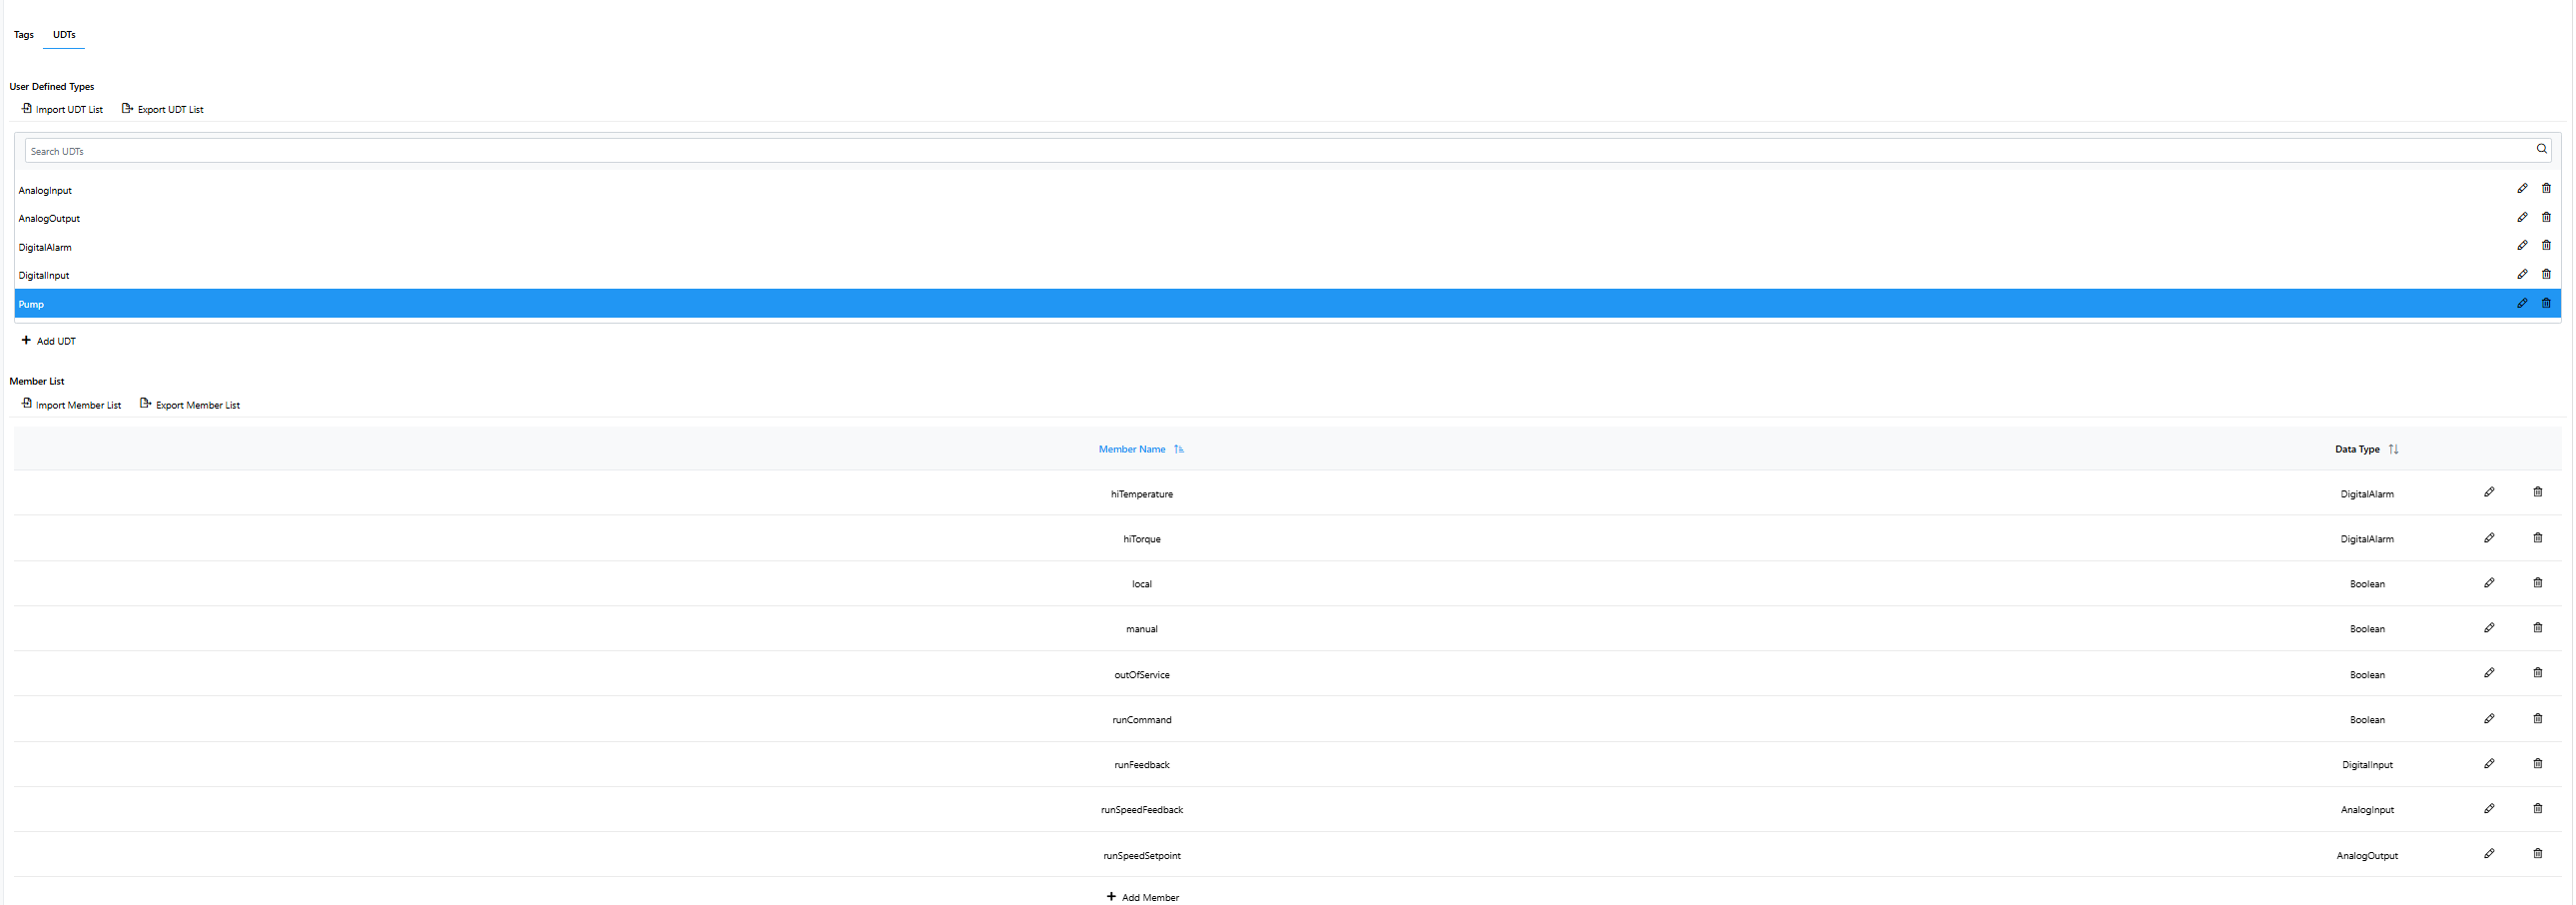
Task: Sort by Data Type column
Action: pyautogui.click(x=2367, y=449)
